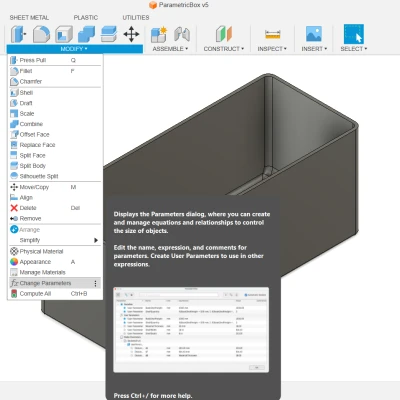This screenshot has width=400, height=400.
Task: Click the Press Pull toolbar icon
Action: [18, 34]
